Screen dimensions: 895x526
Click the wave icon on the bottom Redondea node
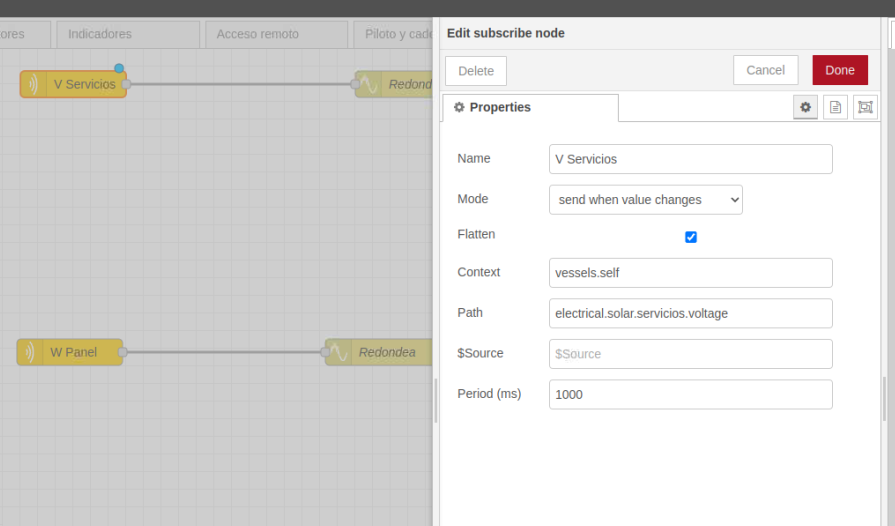[339, 352]
